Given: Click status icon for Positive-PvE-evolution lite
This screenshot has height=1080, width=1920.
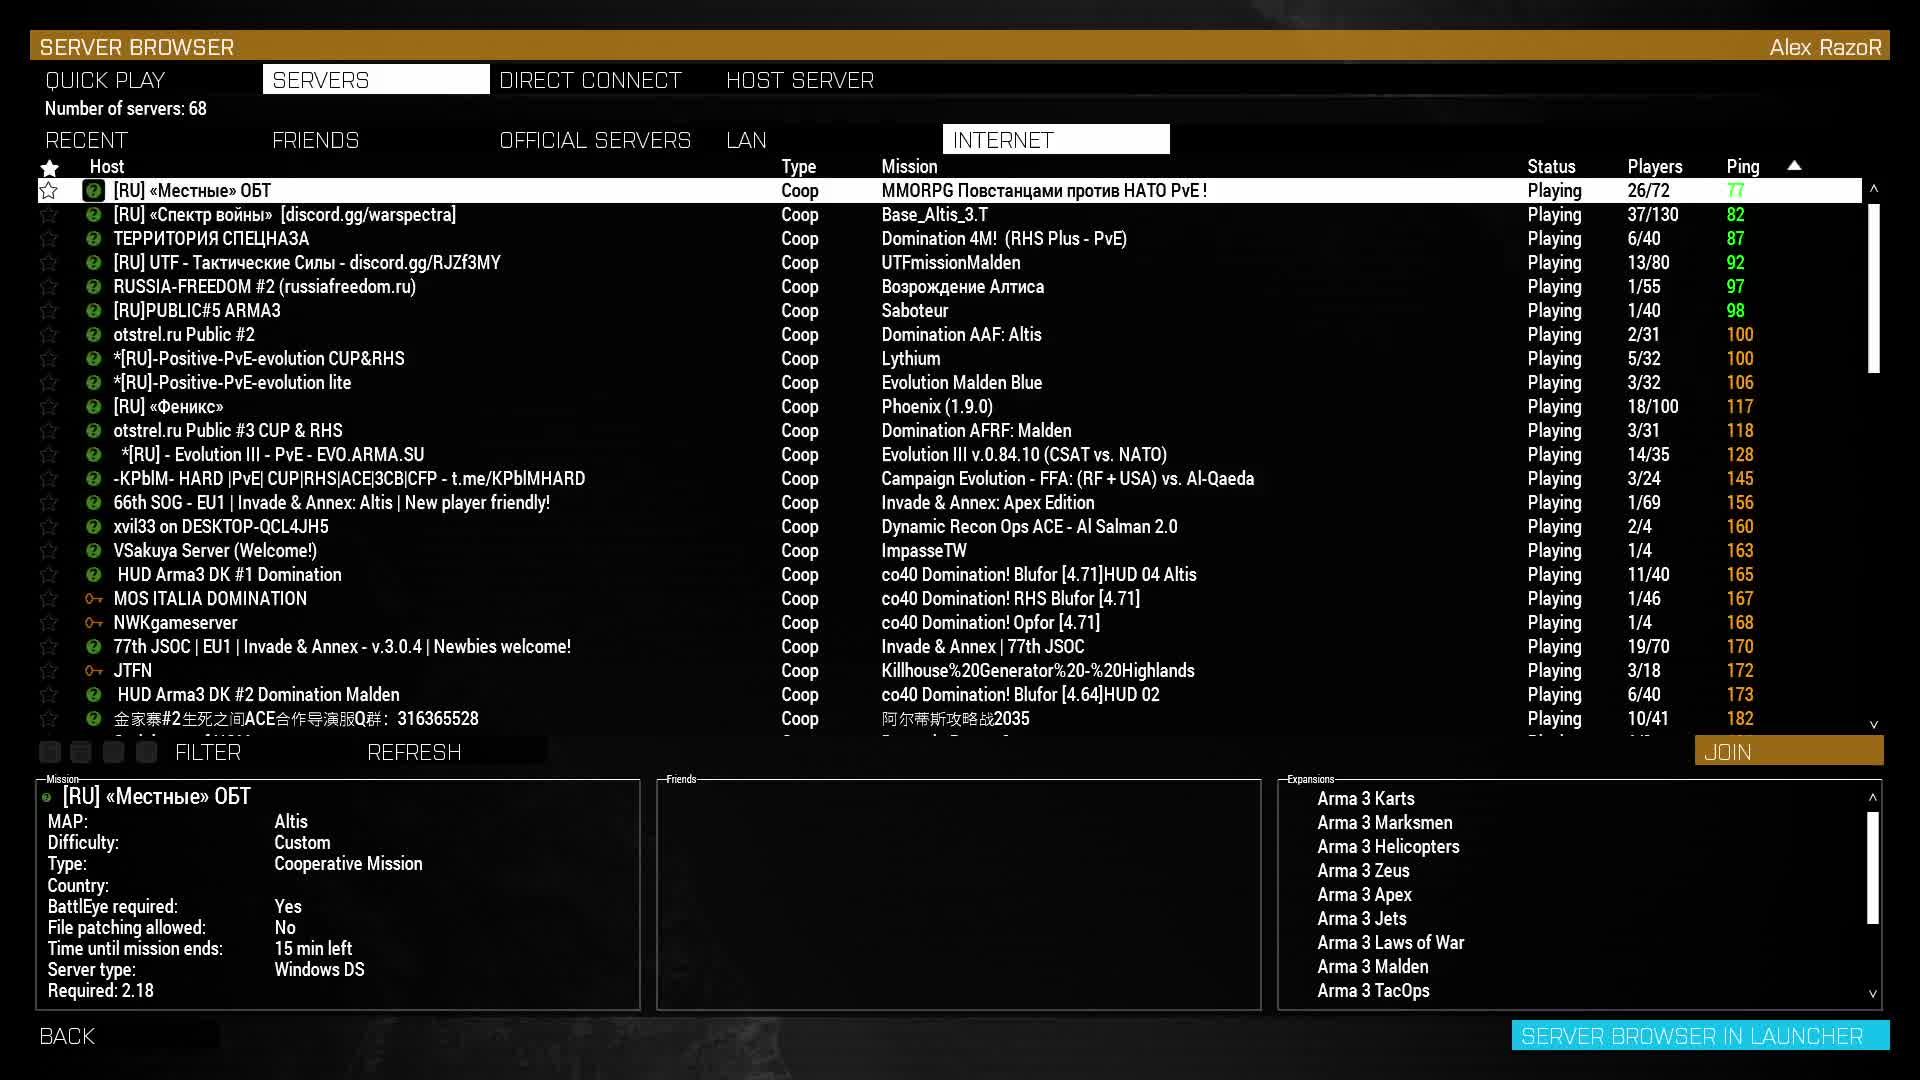Looking at the screenshot, I should pos(93,383).
